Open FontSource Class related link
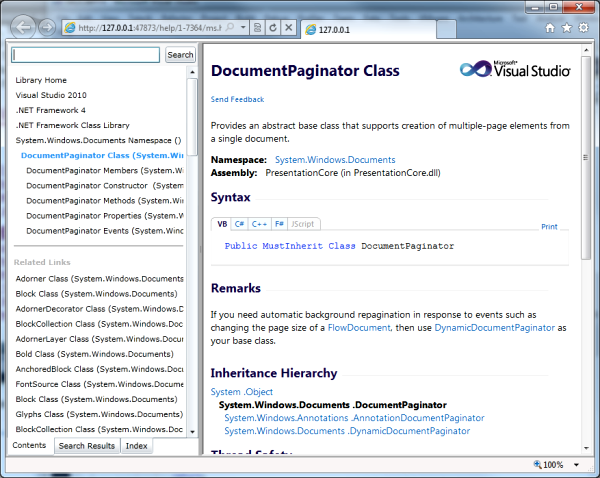Viewport: 600px width, 478px height. click(99, 384)
